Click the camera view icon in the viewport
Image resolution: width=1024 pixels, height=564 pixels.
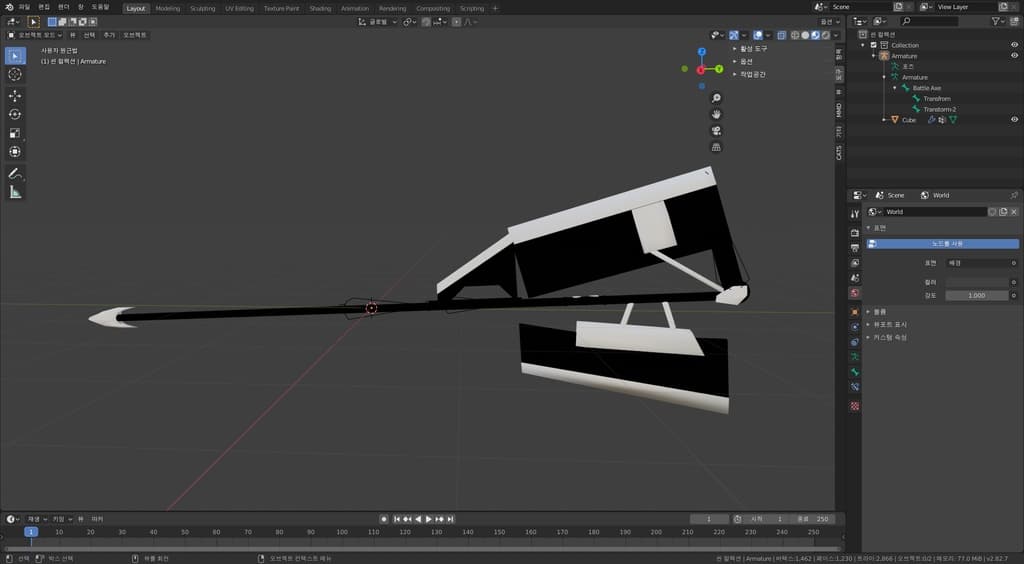click(716, 131)
